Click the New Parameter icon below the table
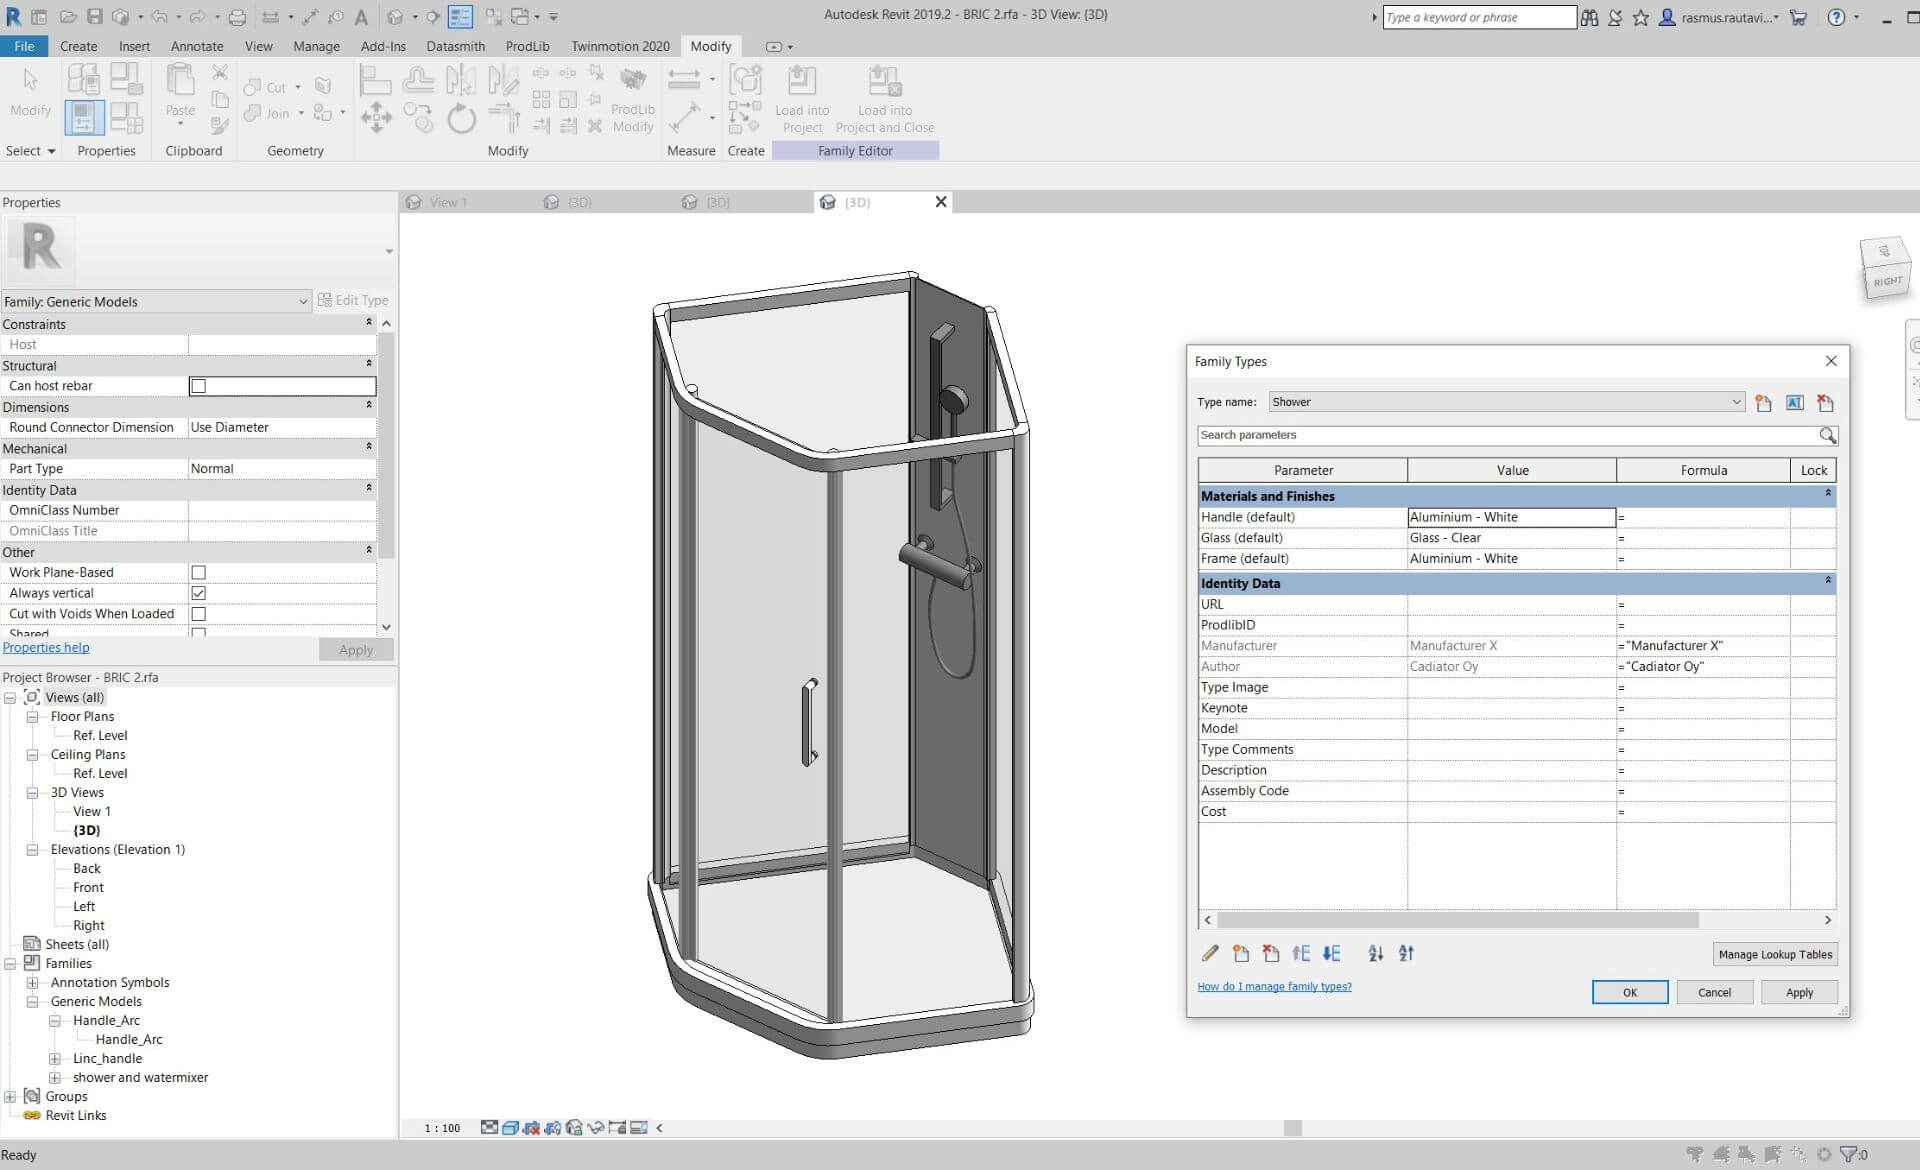The width and height of the screenshot is (1920, 1170). click(x=1241, y=953)
